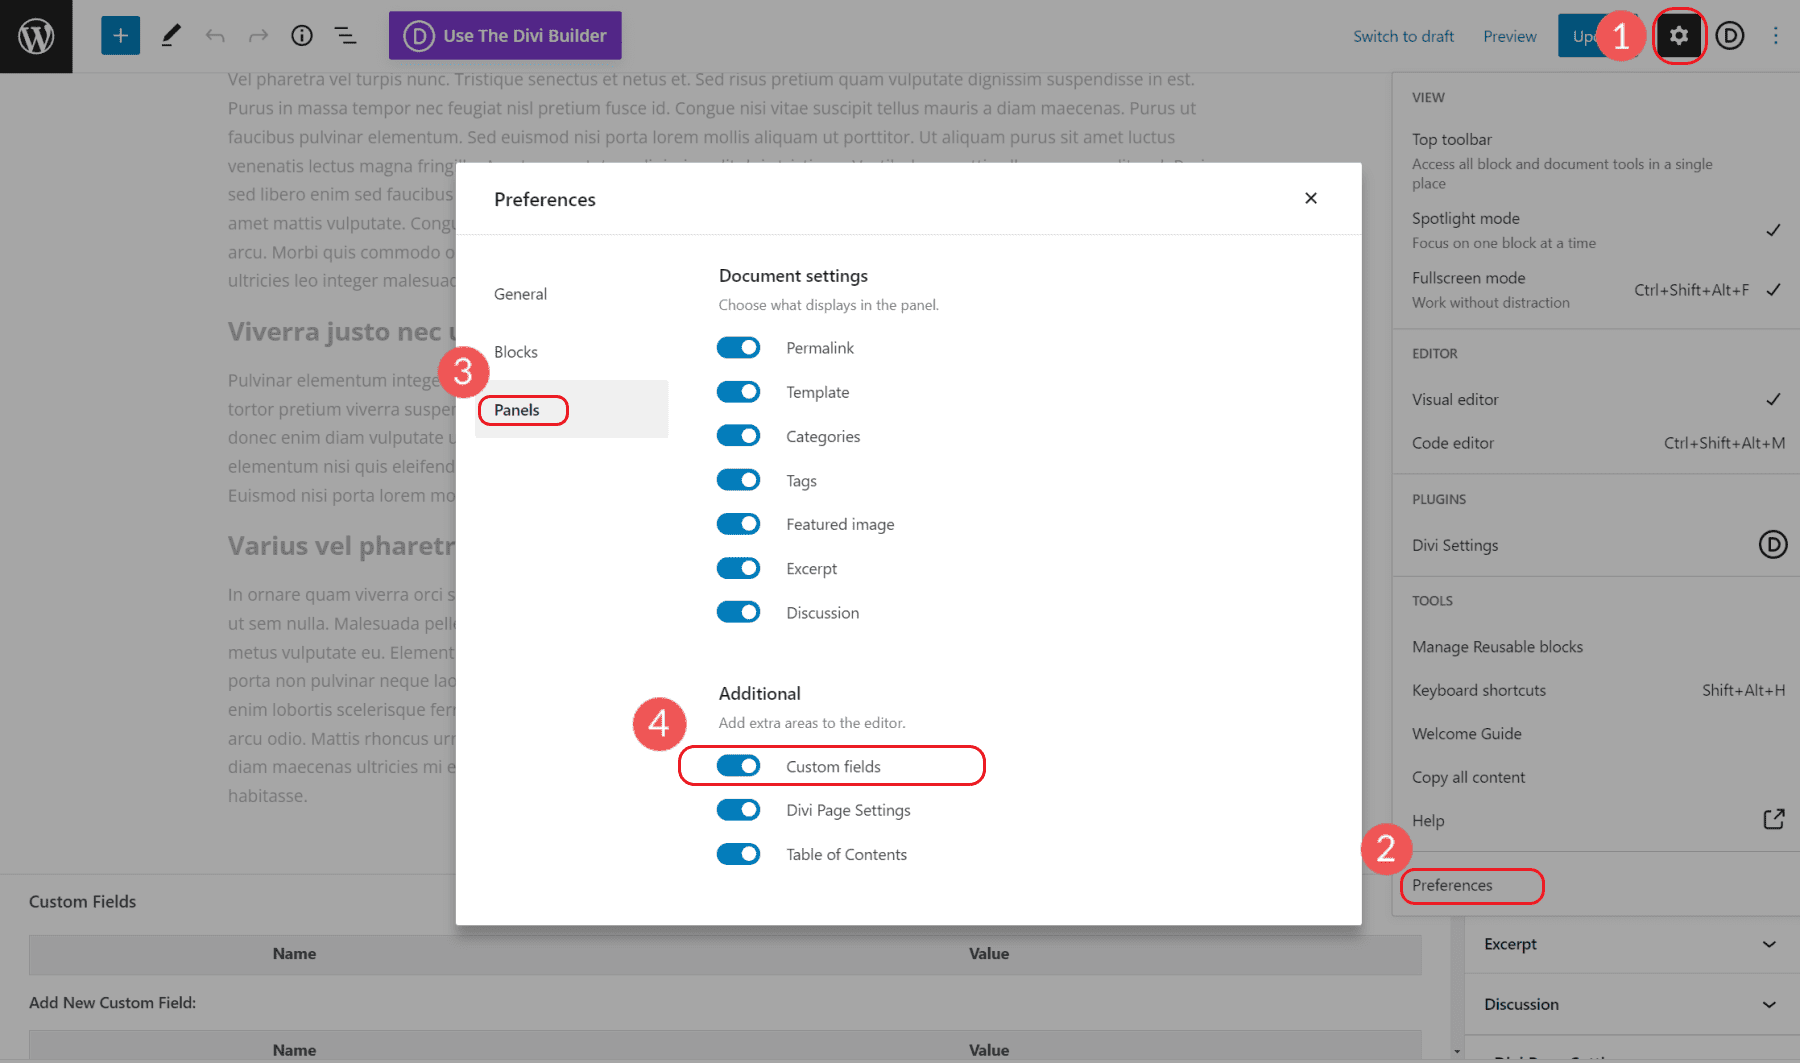
Task: Open the Settings gear
Action: click(x=1679, y=35)
